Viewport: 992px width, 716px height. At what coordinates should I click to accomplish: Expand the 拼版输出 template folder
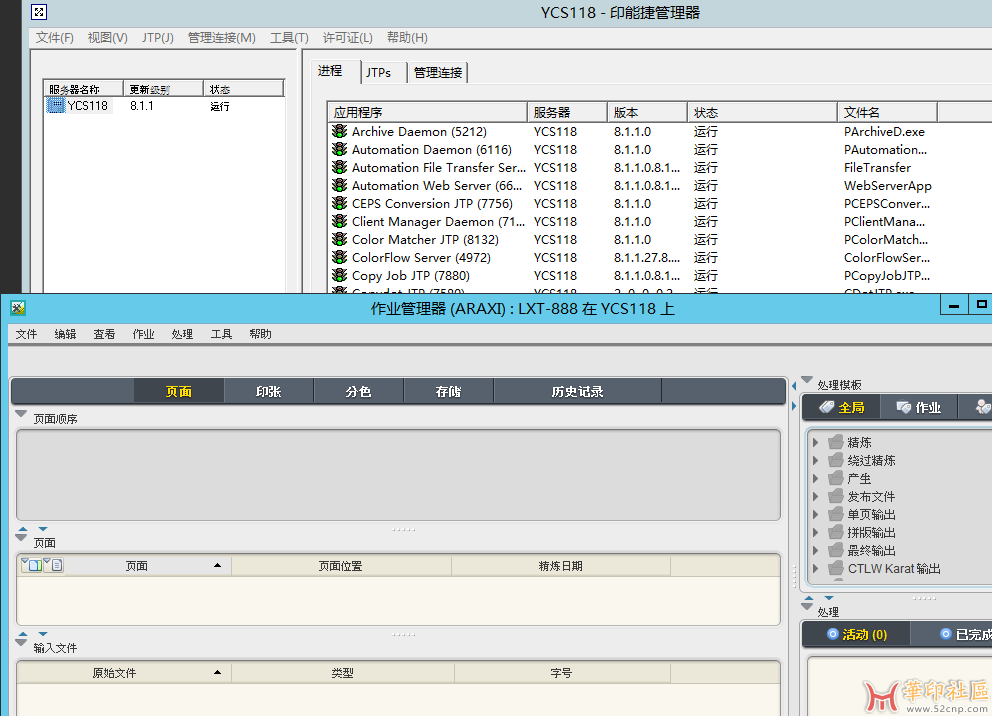click(x=815, y=532)
